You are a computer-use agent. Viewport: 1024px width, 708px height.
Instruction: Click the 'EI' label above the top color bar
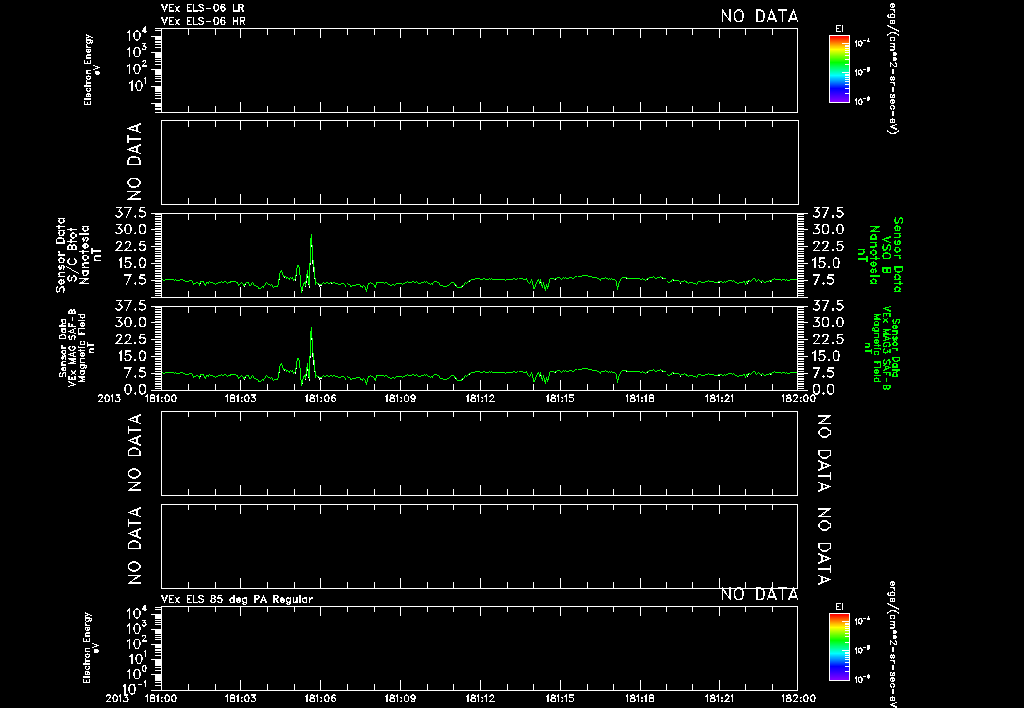coord(839,29)
